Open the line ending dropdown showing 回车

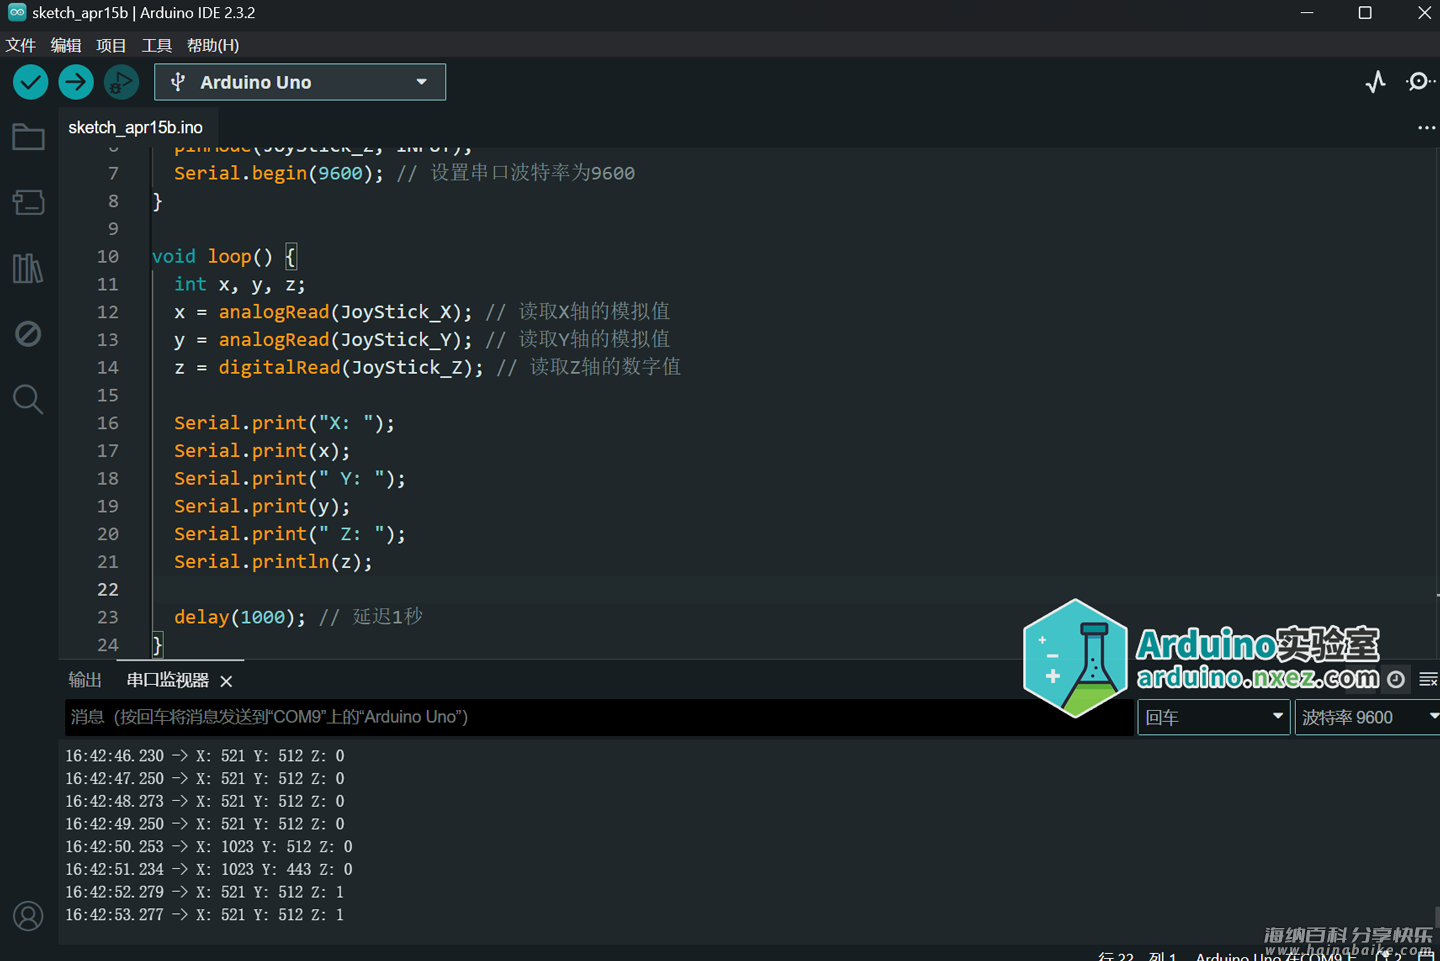pyautogui.click(x=1213, y=717)
